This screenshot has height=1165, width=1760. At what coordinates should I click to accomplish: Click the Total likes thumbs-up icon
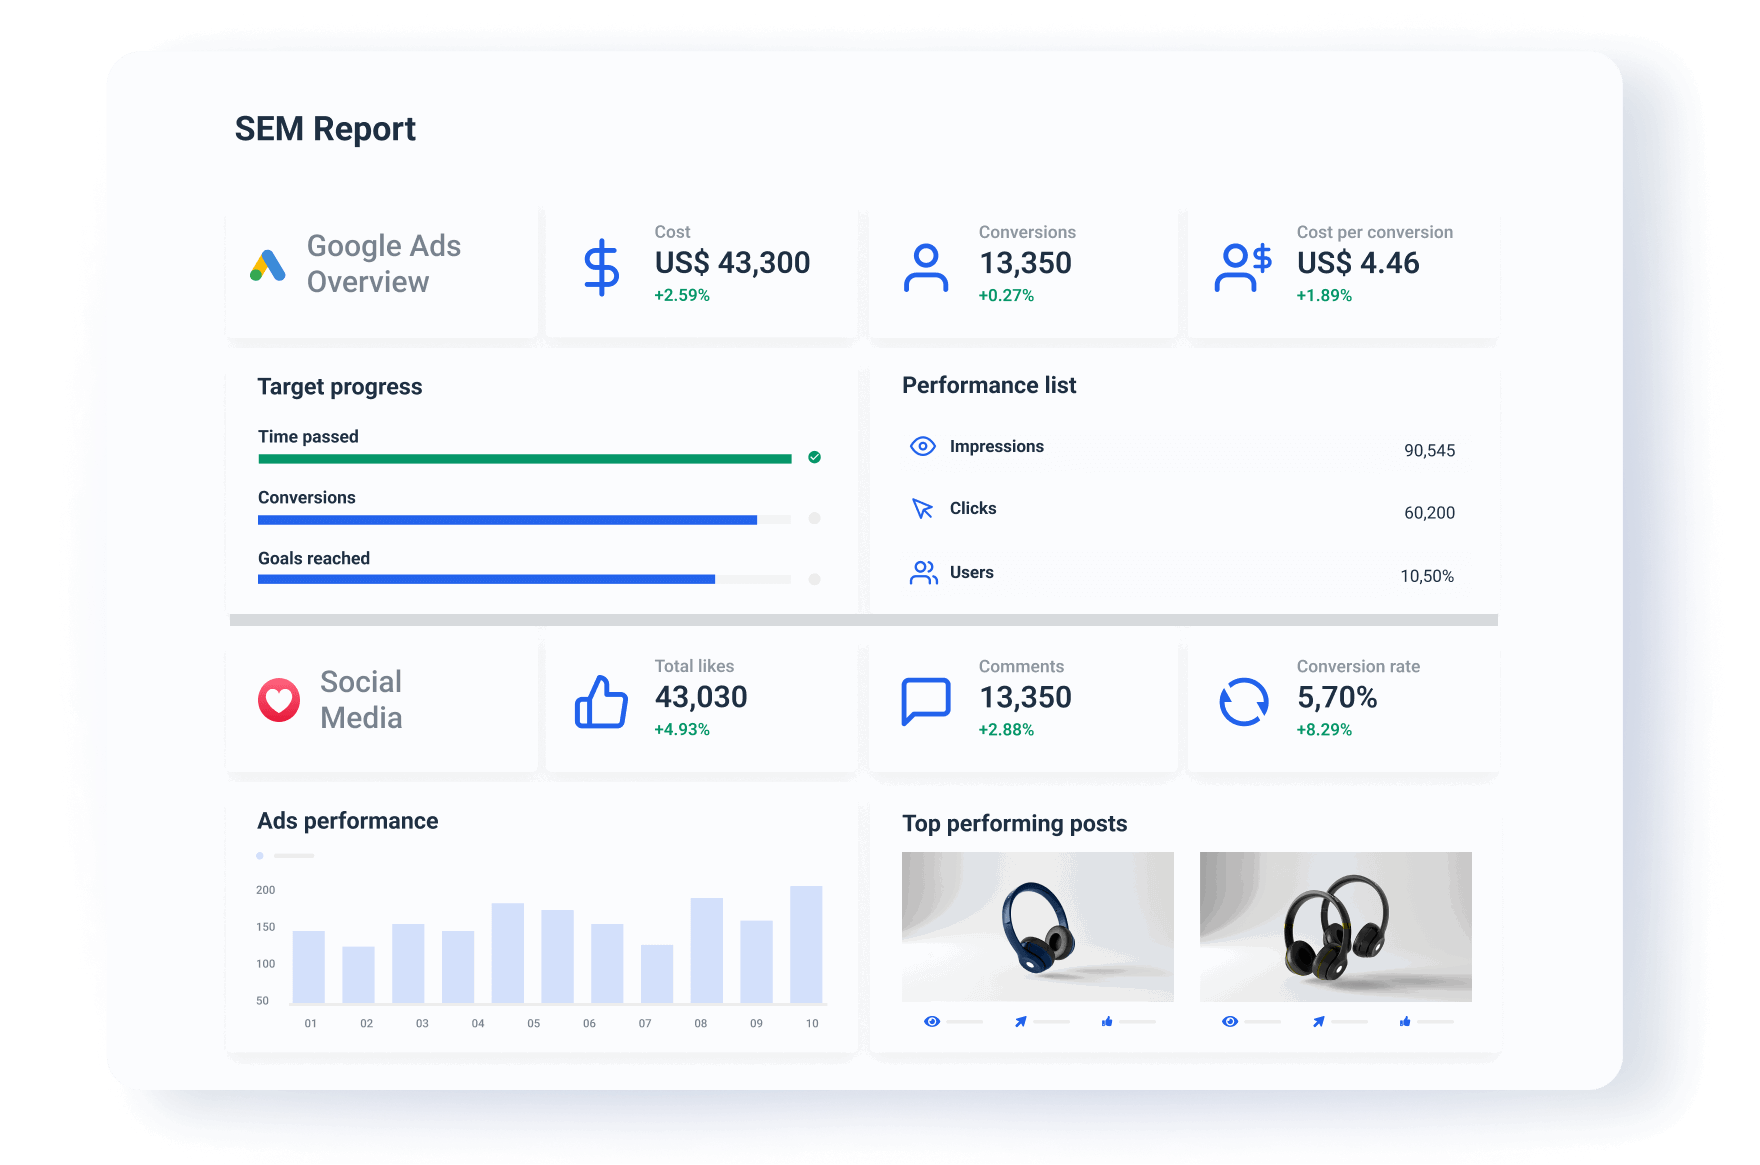click(601, 702)
